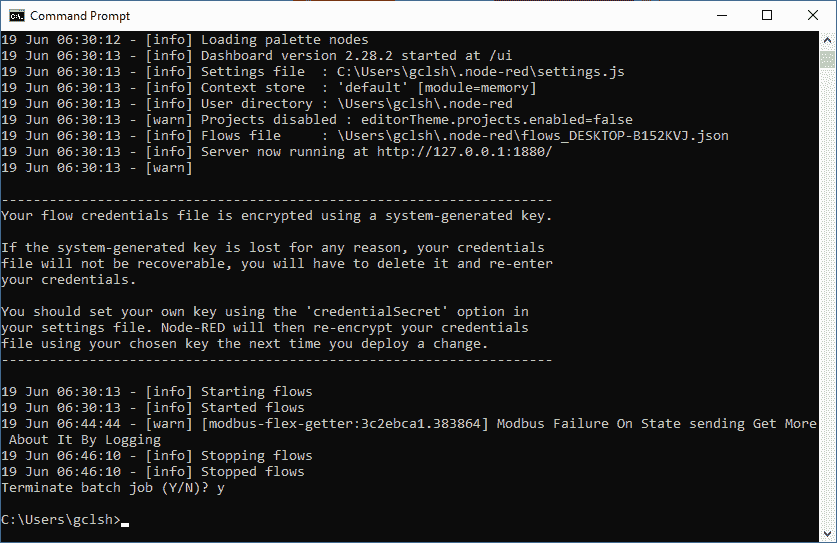The width and height of the screenshot is (837, 543).
Task: Click the 'Starting flows' log entry
Action: 156,391
